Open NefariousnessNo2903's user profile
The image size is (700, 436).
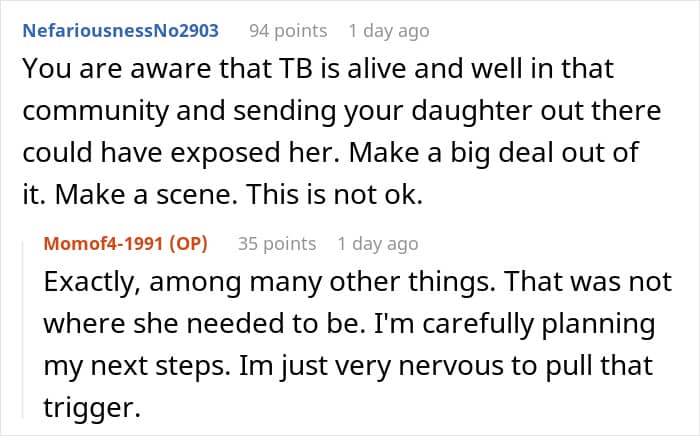(121, 31)
